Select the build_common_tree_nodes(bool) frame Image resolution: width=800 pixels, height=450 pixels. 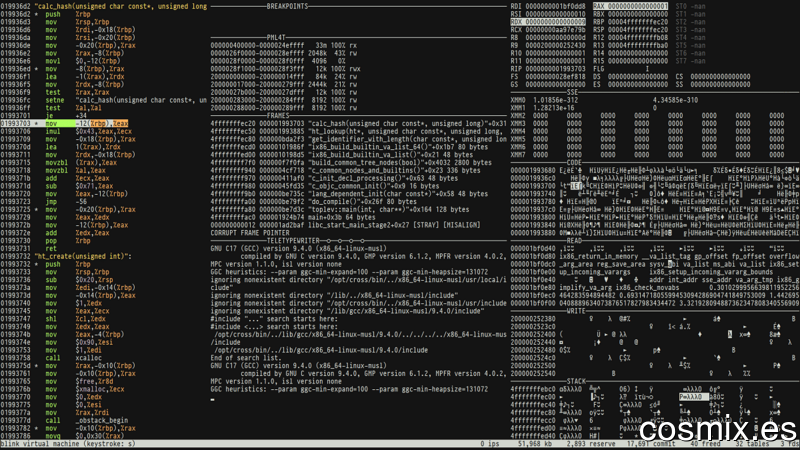pos(351,162)
